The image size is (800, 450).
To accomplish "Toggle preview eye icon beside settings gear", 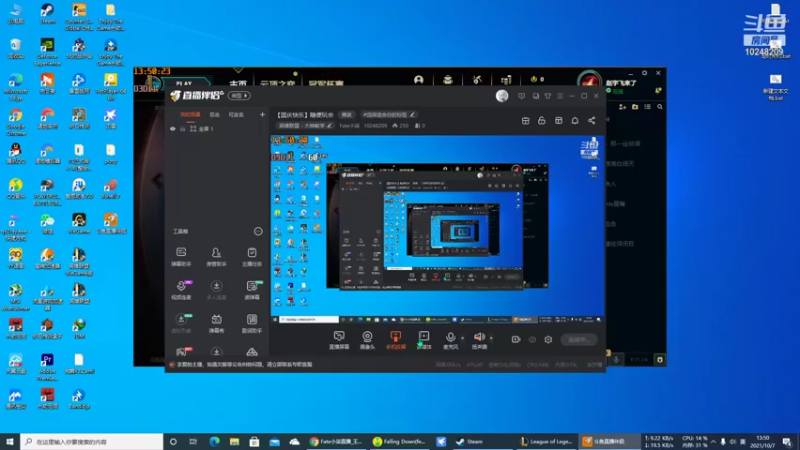I will click(532, 339).
